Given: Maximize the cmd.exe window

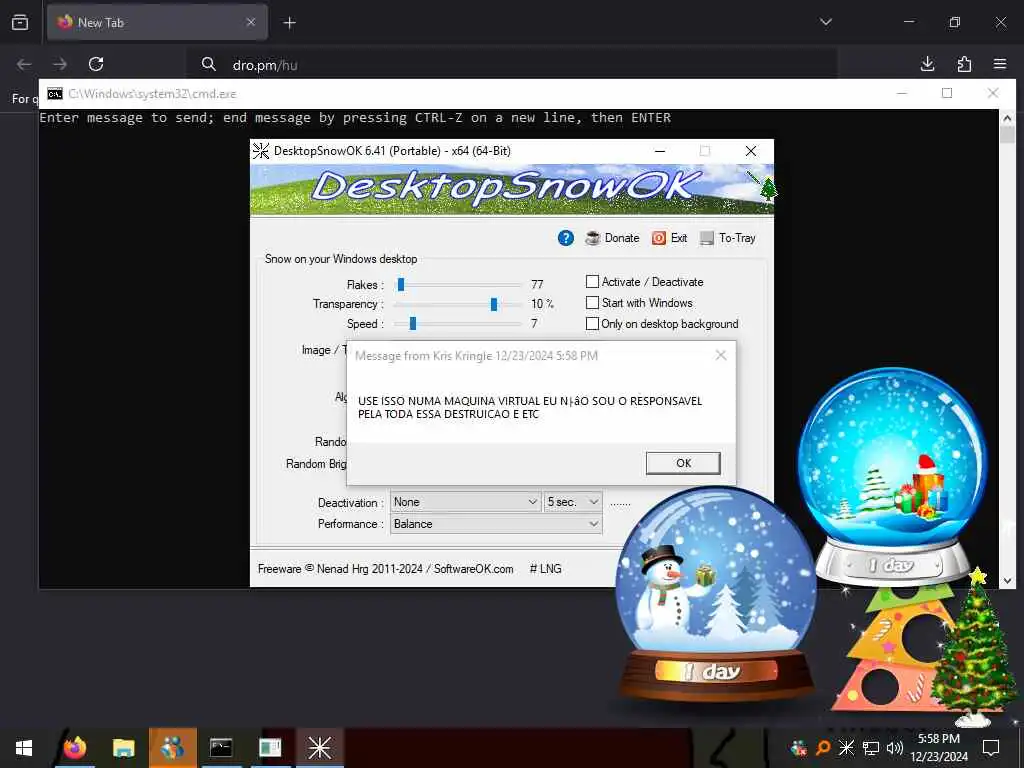Looking at the screenshot, I should pos(947,93).
